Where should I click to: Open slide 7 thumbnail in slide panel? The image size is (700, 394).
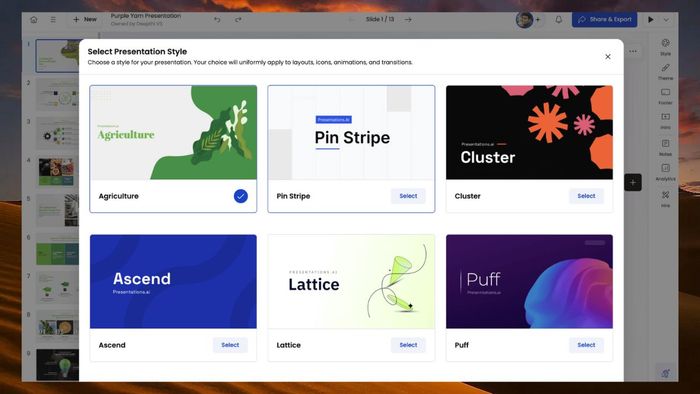pos(58,288)
